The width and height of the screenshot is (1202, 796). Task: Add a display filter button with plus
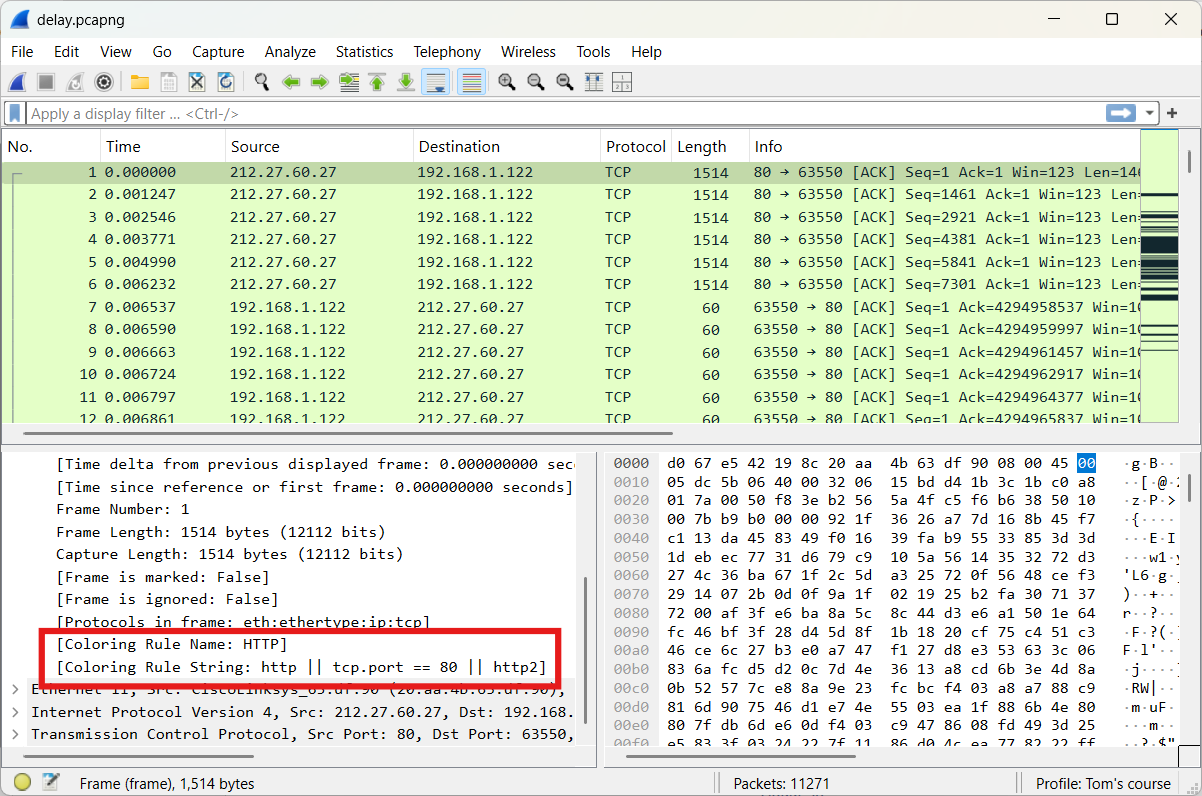1172,113
